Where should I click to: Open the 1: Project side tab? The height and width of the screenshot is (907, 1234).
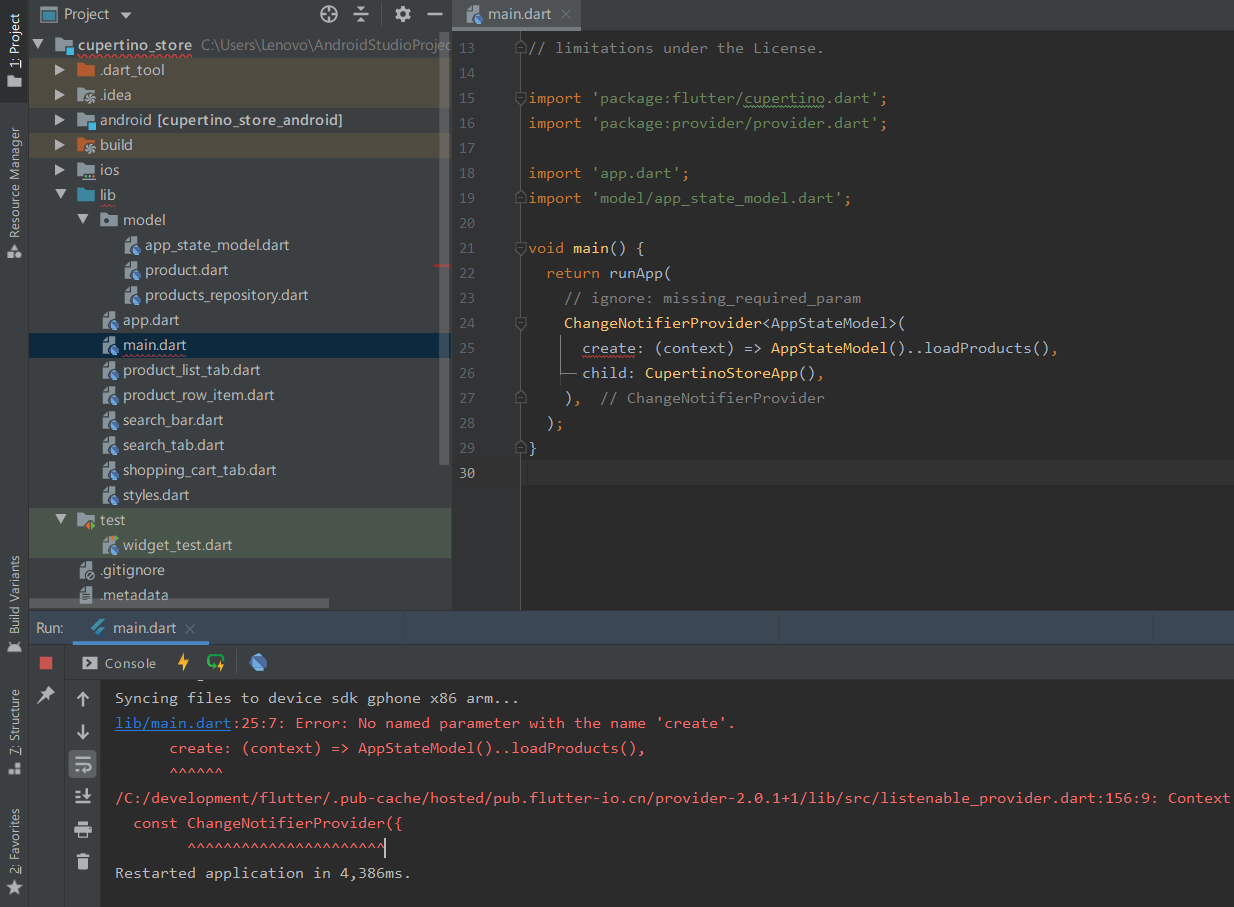(14, 50)
